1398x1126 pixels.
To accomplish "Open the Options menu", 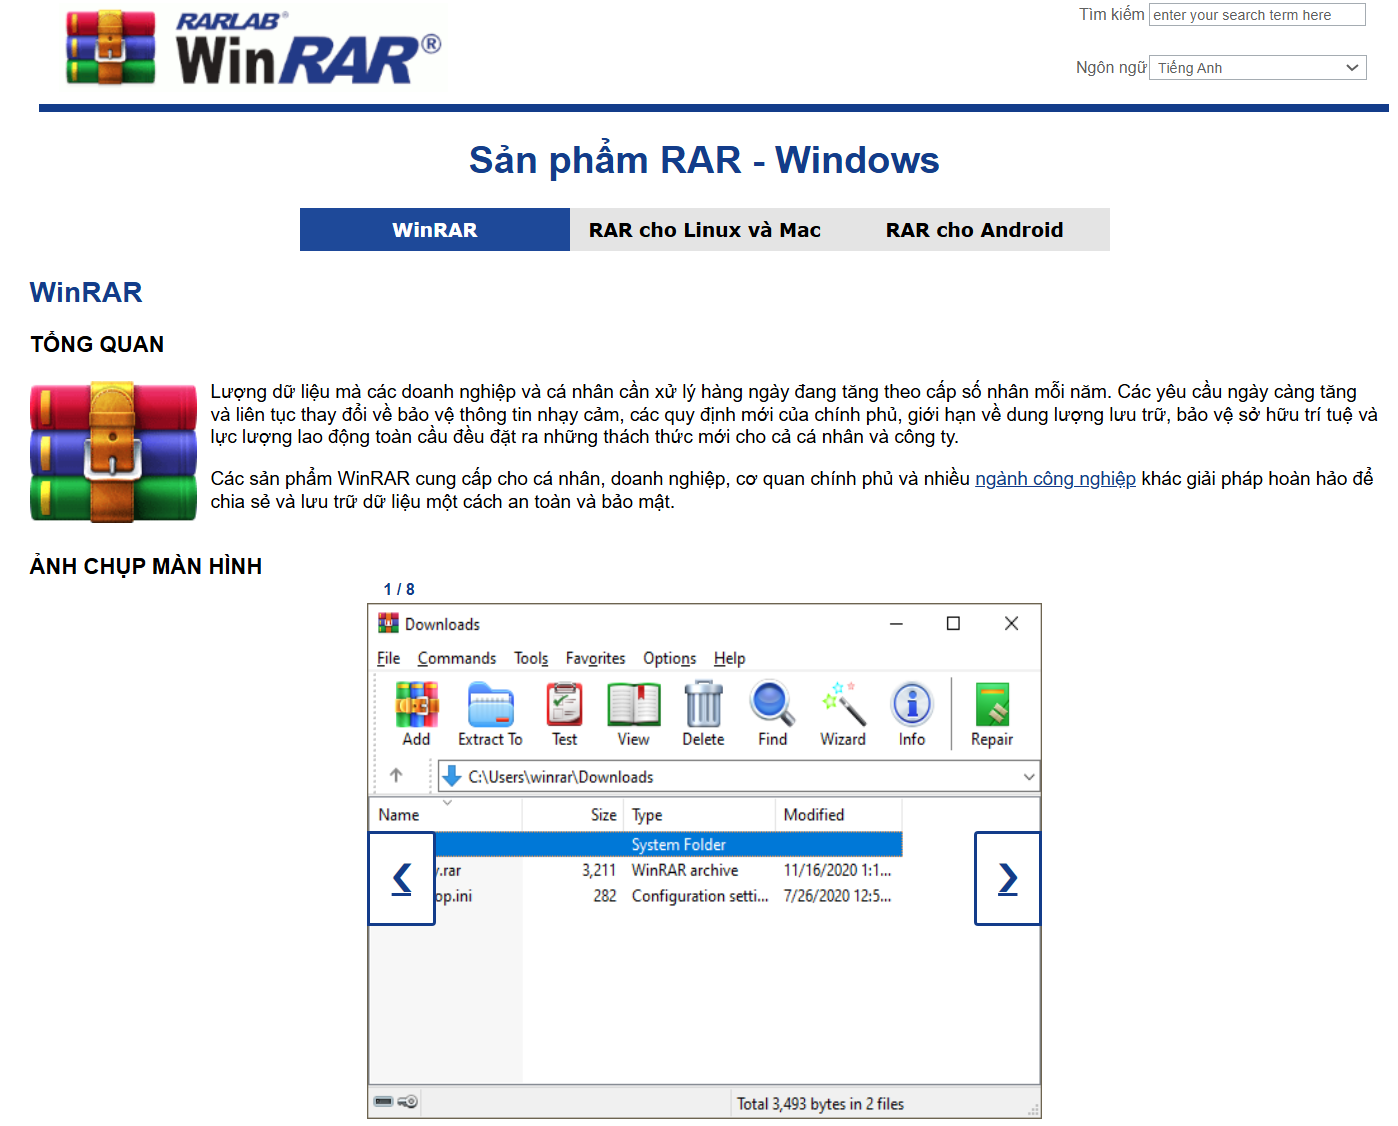I will [669, 658].
